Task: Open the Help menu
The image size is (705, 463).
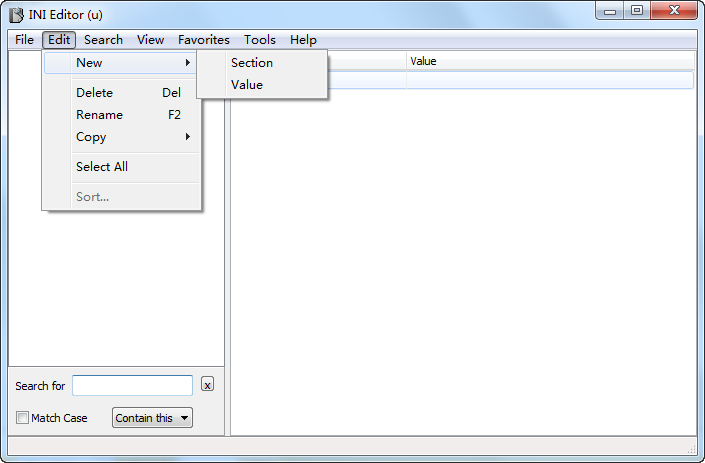Action: [303, 40]
